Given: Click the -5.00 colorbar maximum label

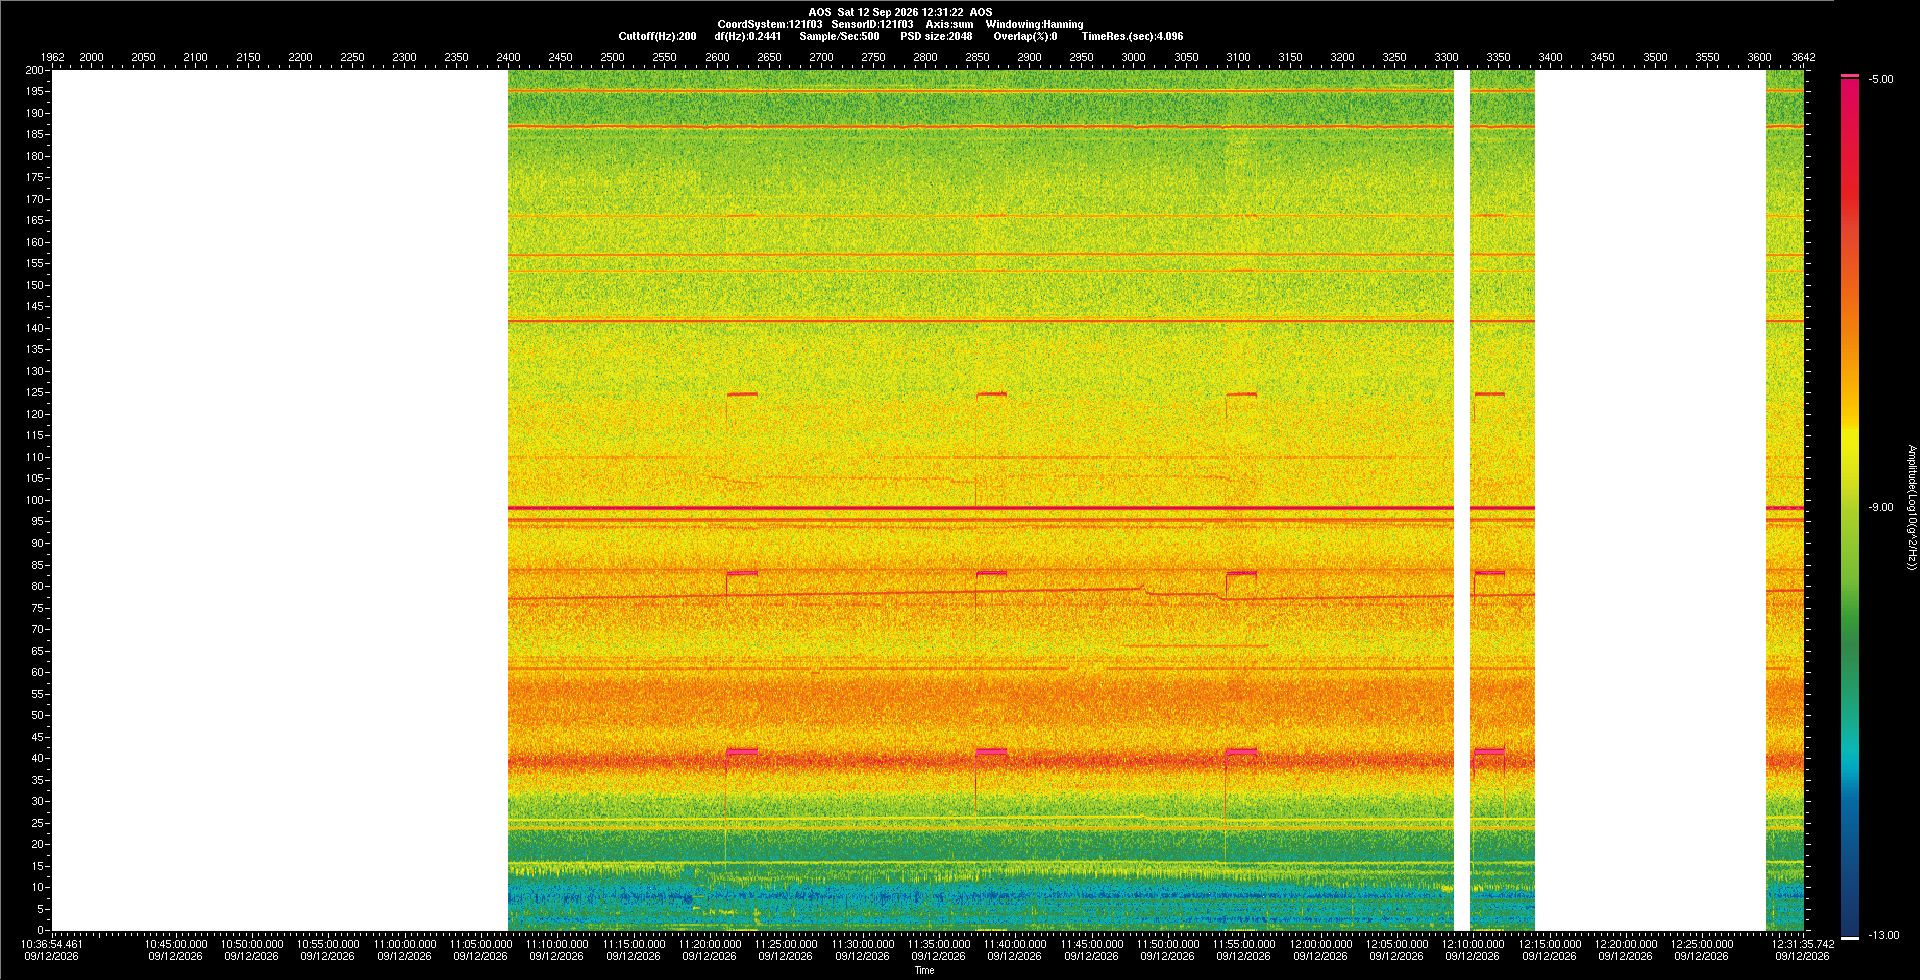Looking at the screenshot, I should pos(1881,79).
